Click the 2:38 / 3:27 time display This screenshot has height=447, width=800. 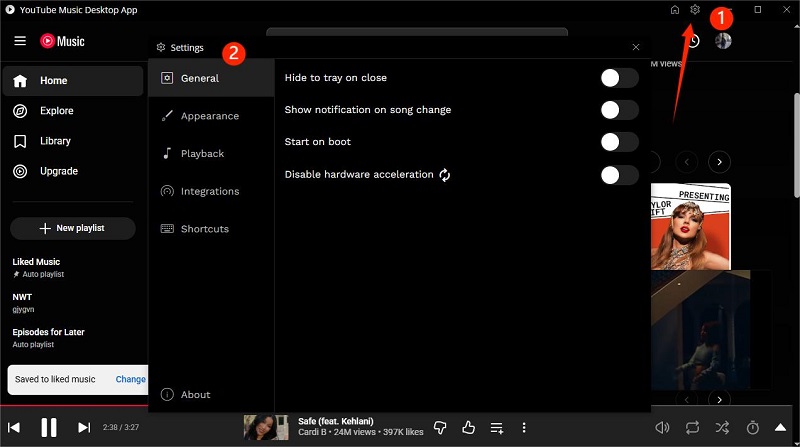pos(121,428)
